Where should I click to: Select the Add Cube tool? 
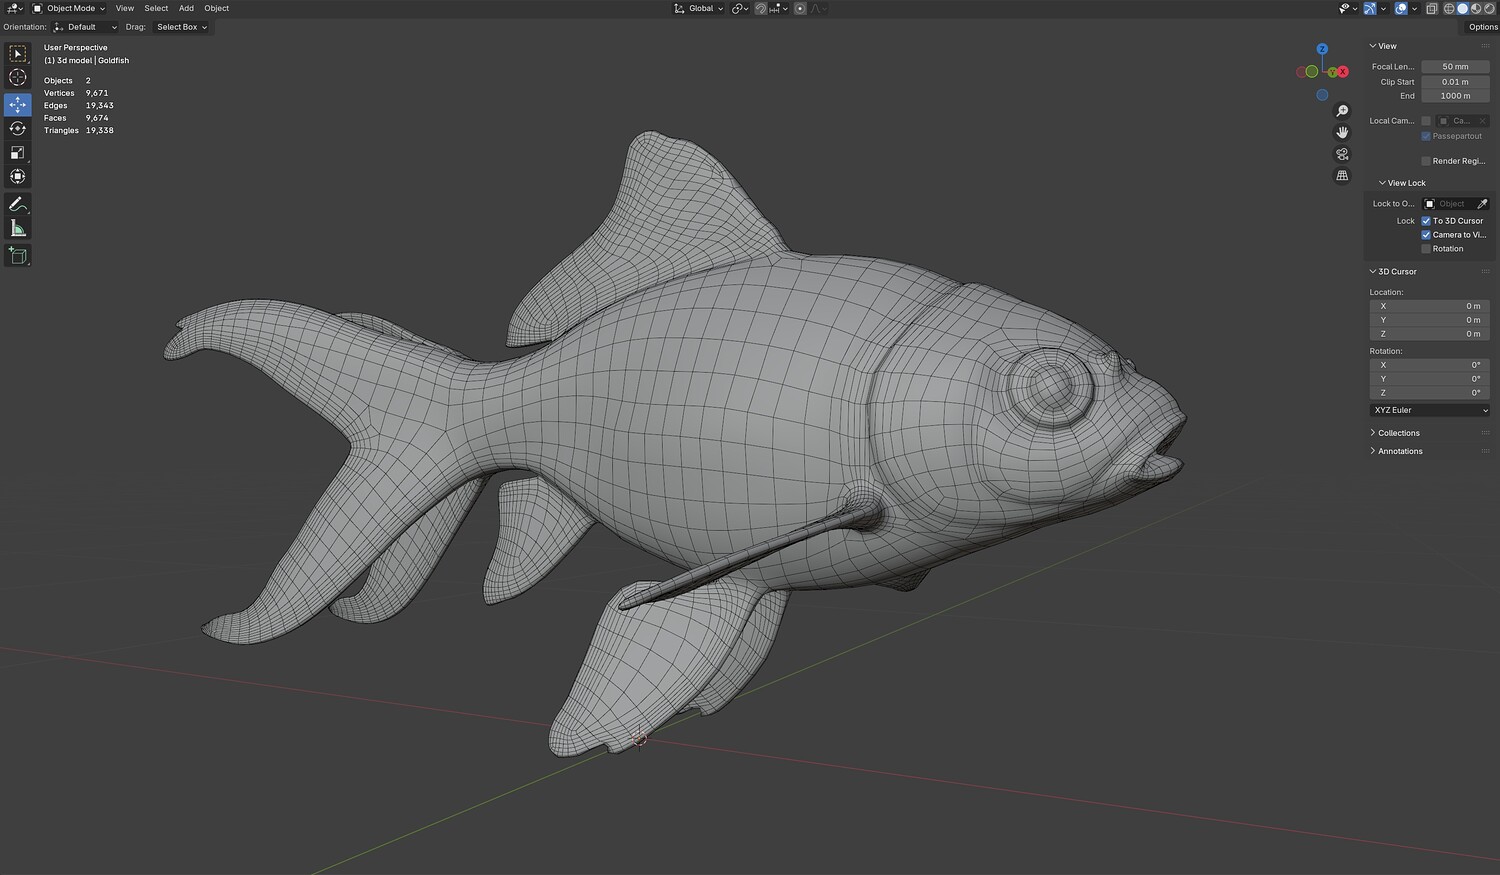(18, 256)
